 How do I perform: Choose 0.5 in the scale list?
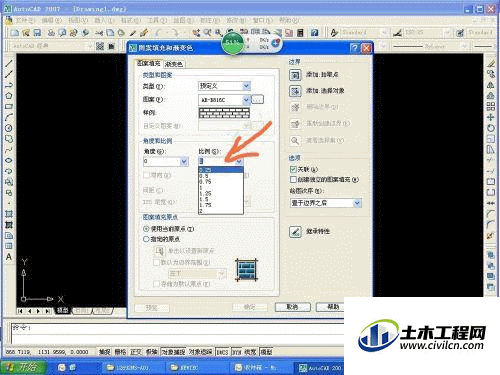click(221, 176)
